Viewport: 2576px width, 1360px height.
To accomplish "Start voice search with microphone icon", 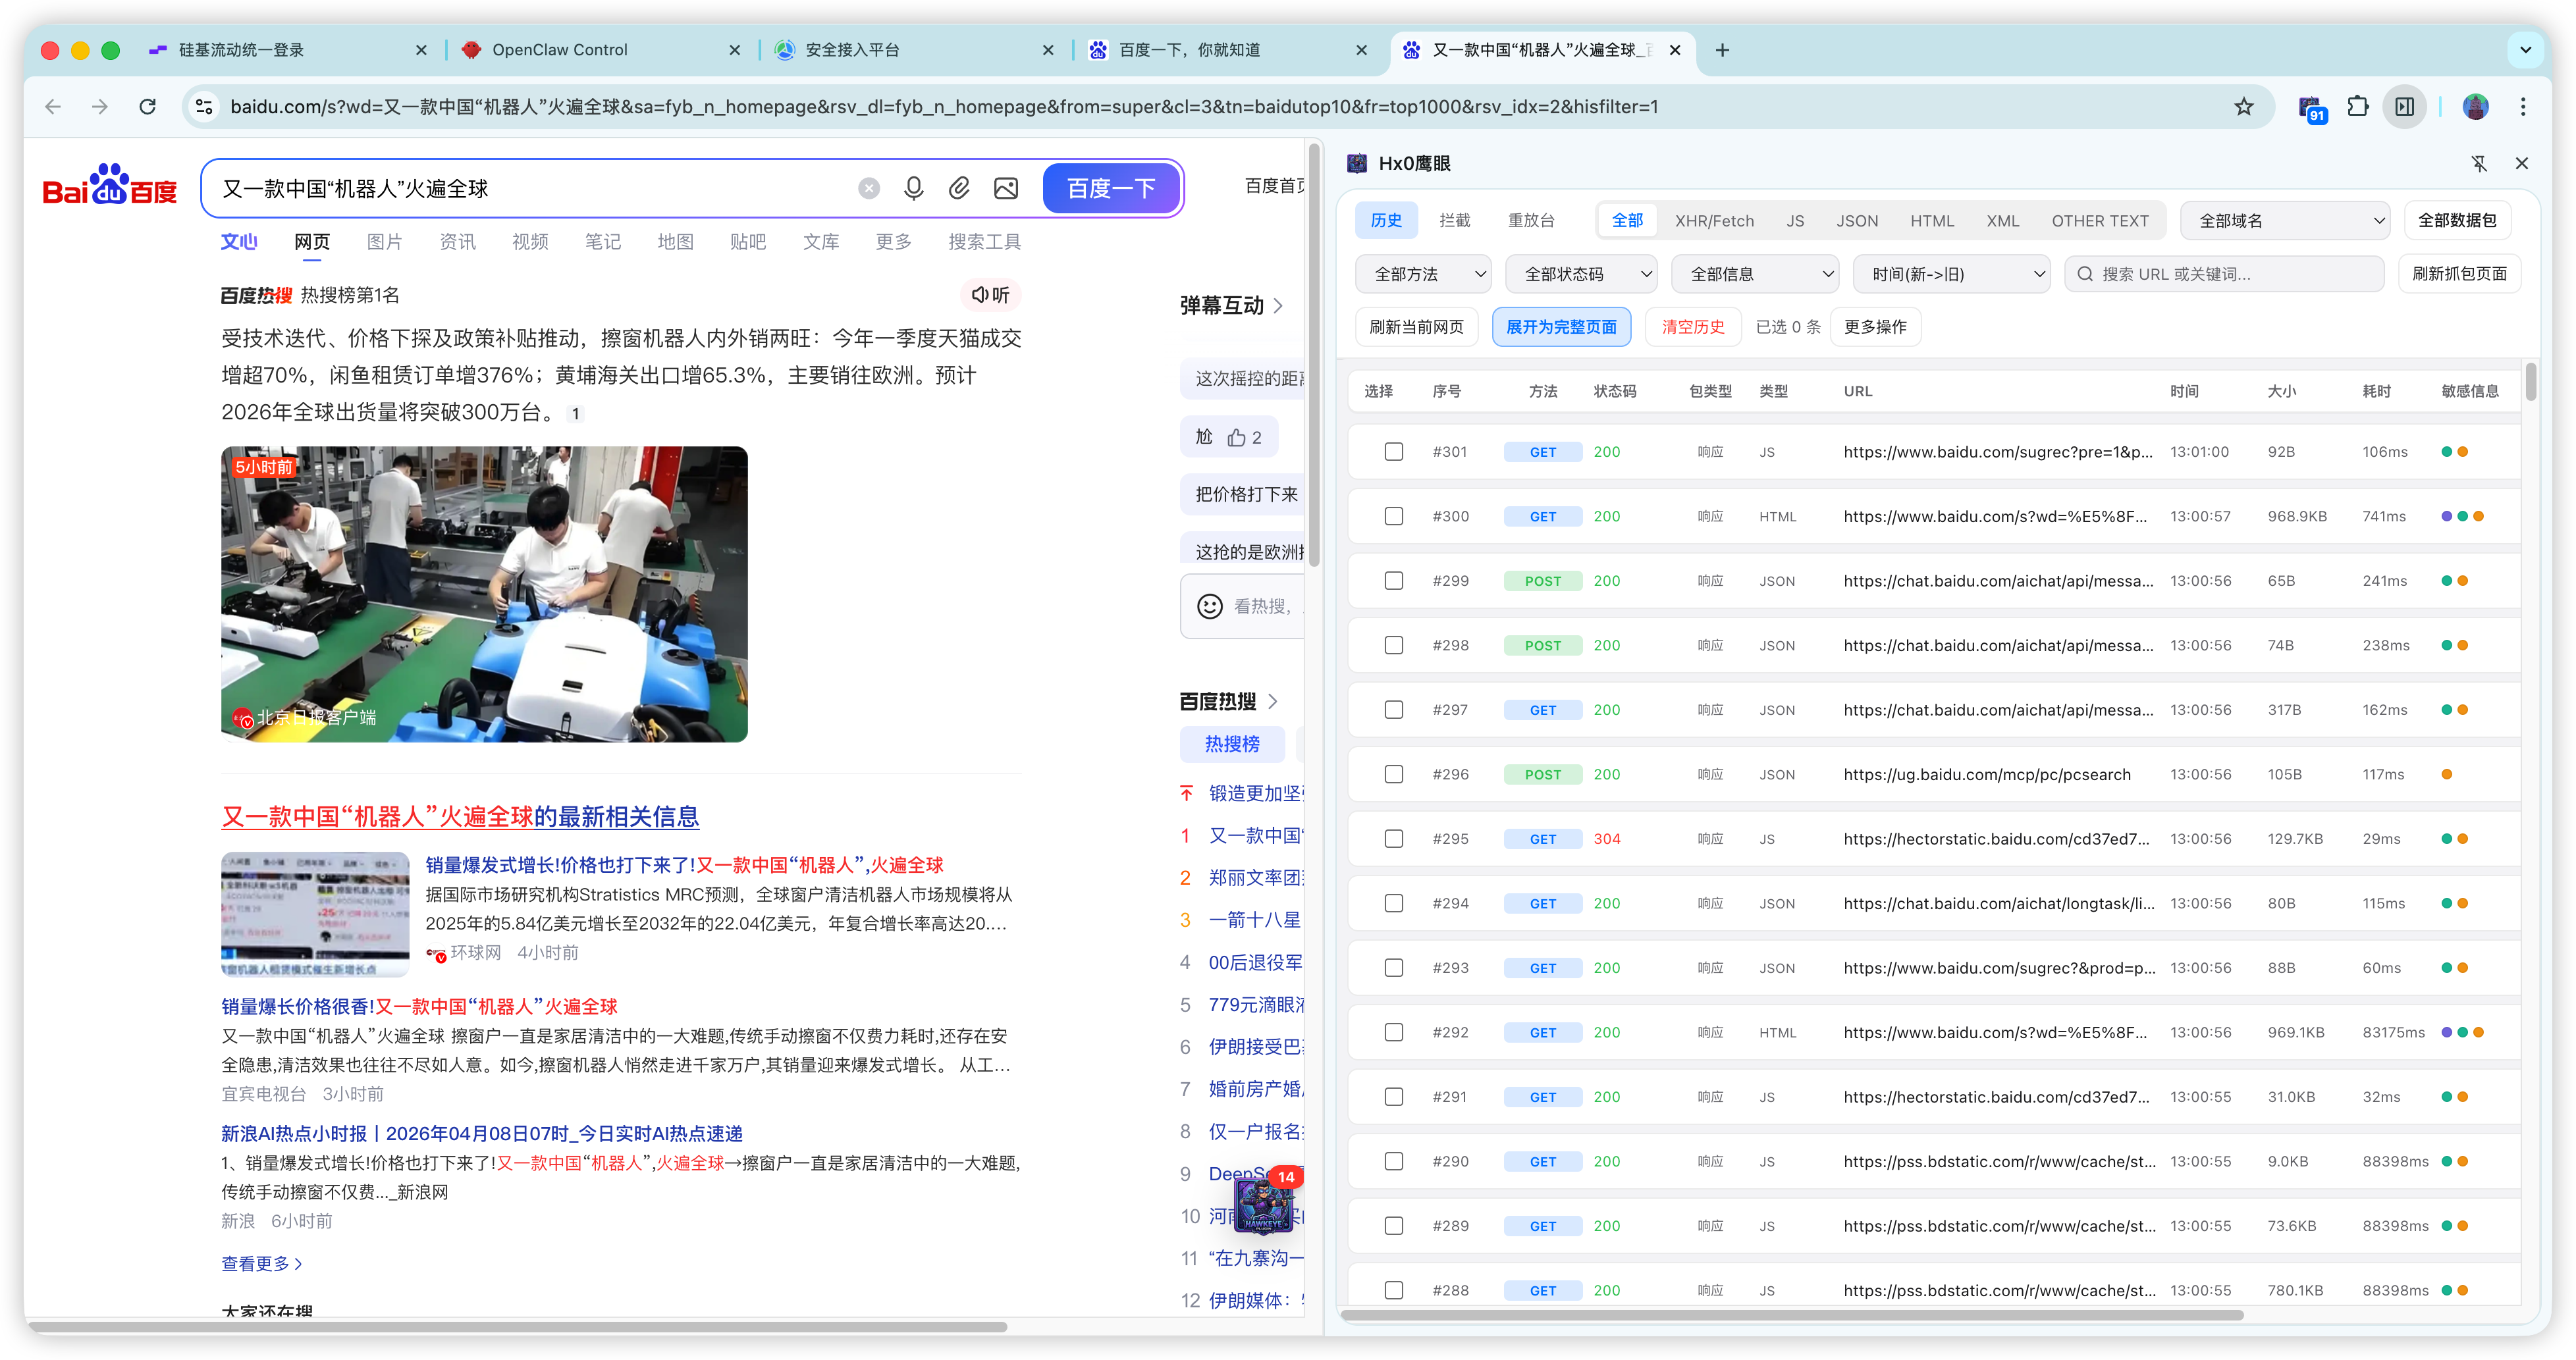I will point(913,189).
